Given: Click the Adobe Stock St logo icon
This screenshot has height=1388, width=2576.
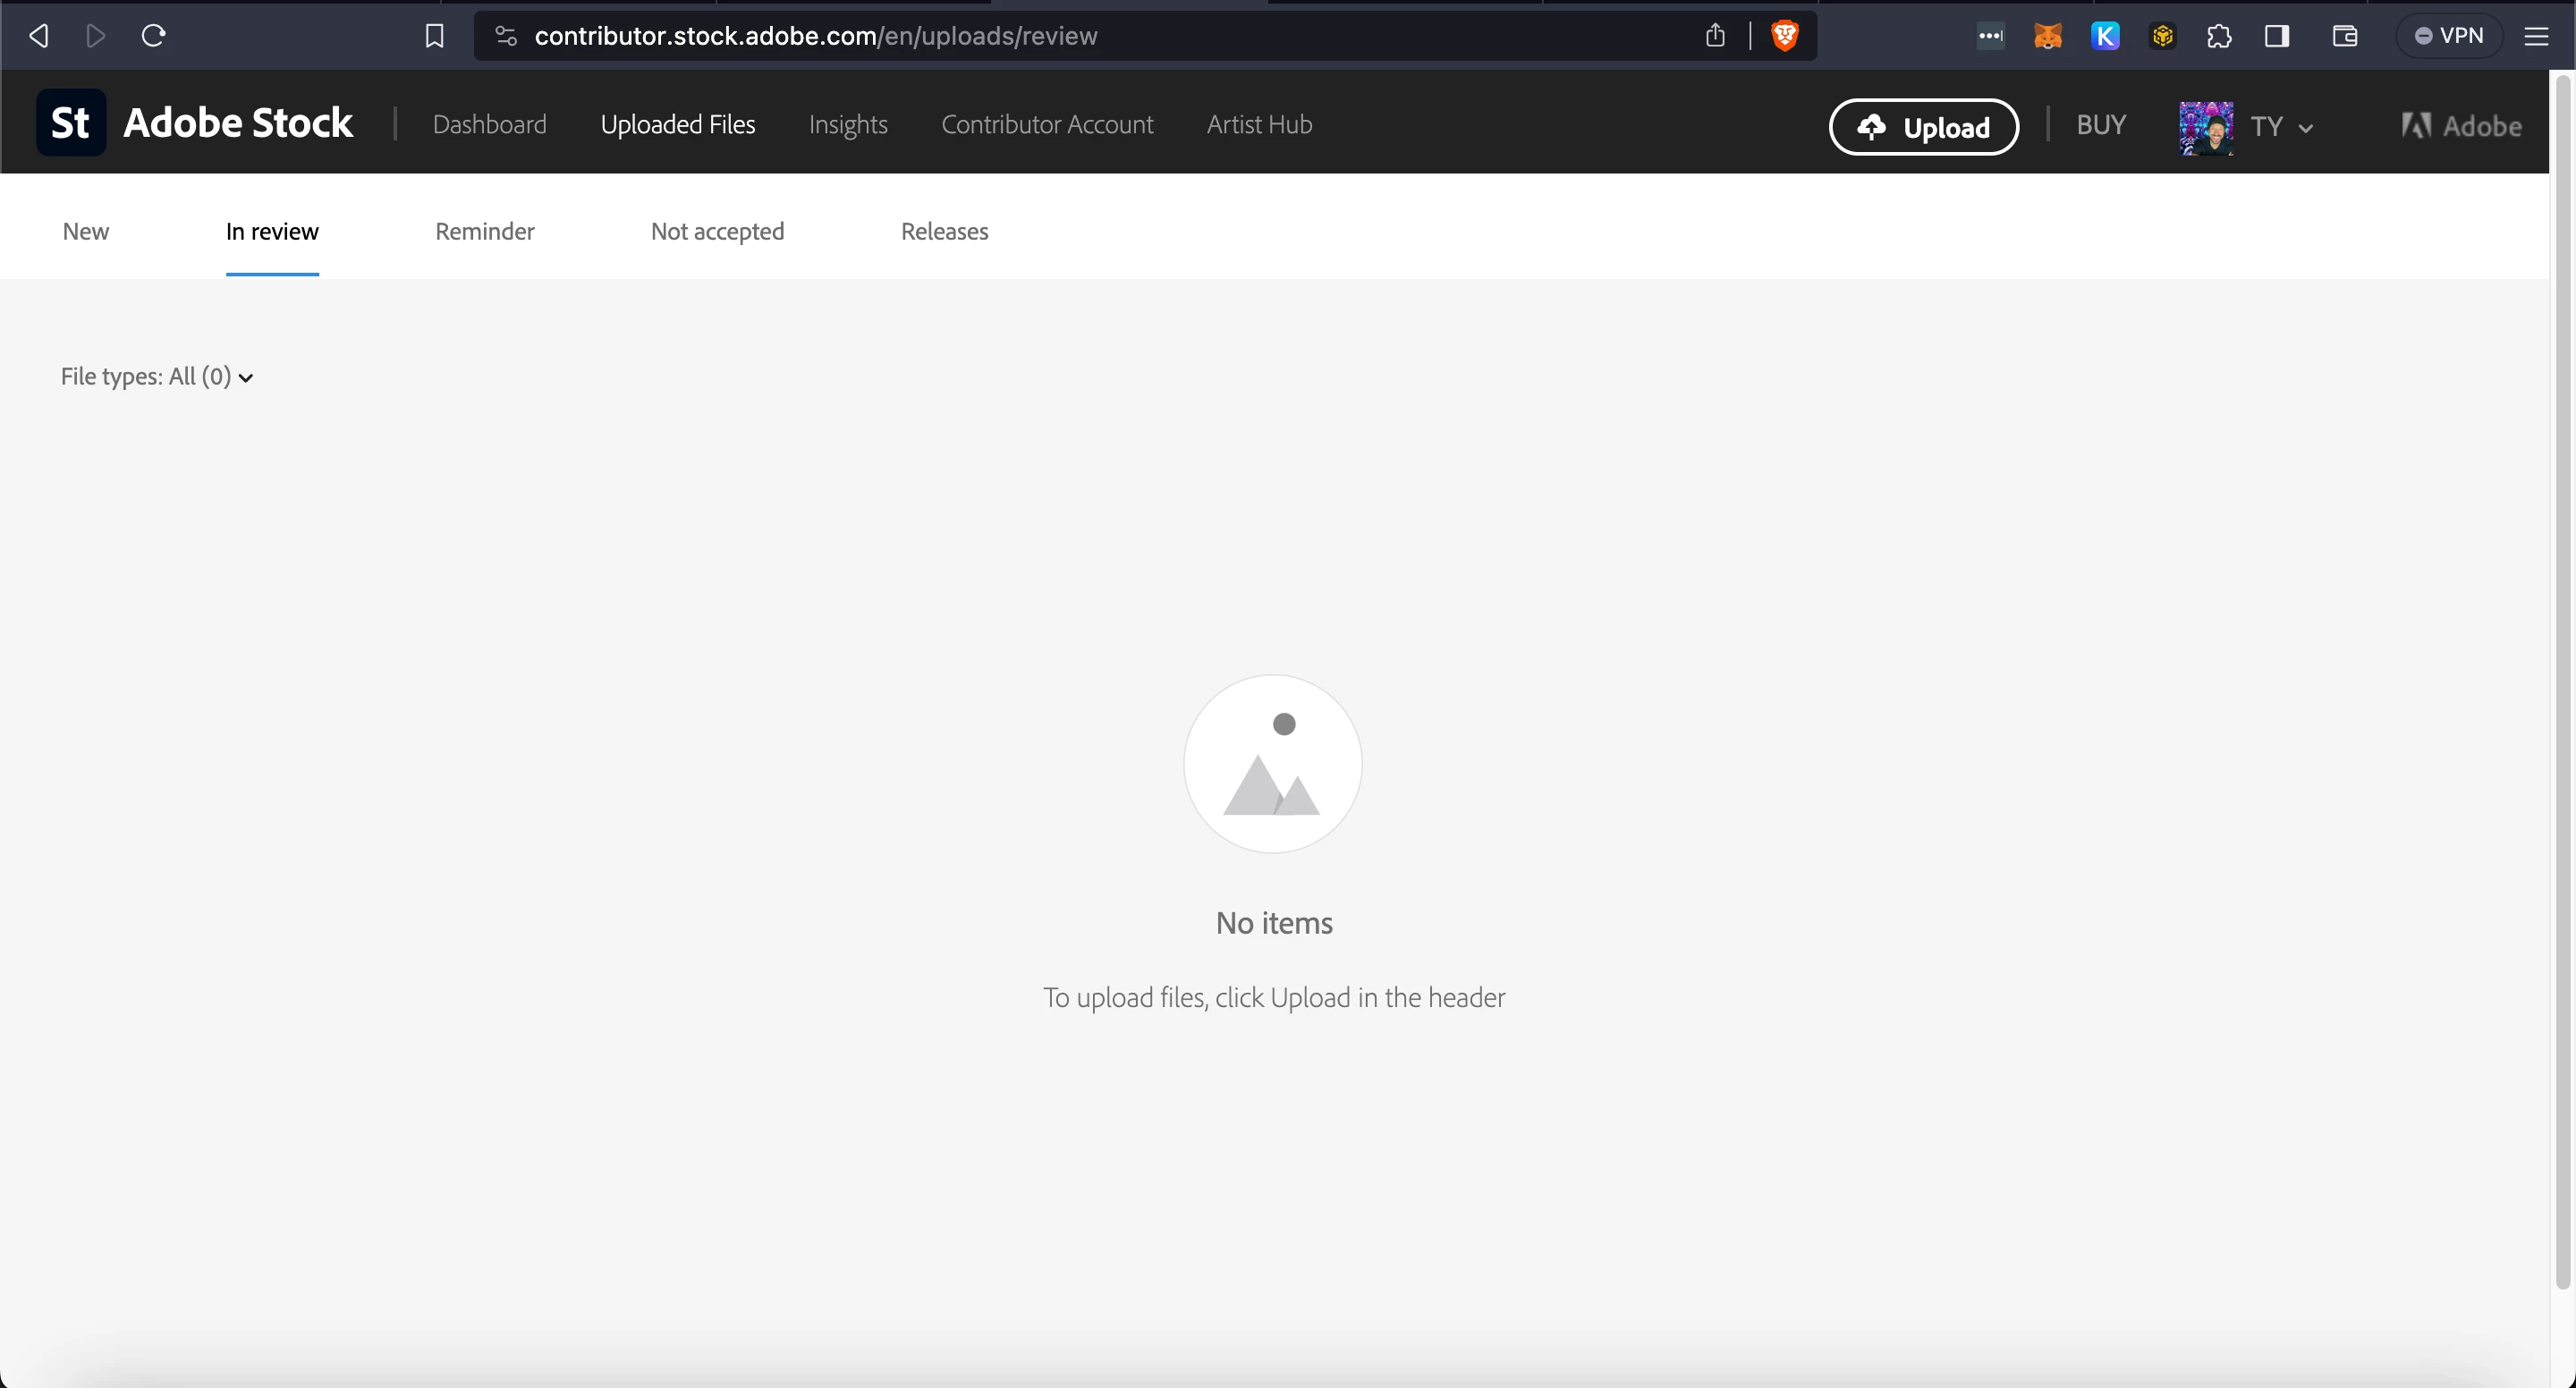Looking at the screenshot, I should click(x=71, y=123).
